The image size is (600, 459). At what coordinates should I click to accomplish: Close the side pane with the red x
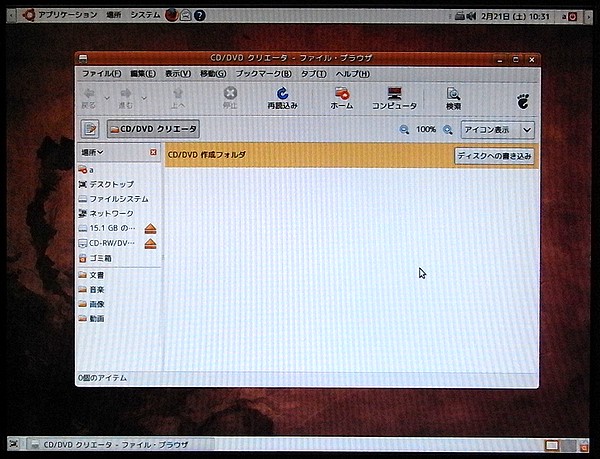[153, 152]
